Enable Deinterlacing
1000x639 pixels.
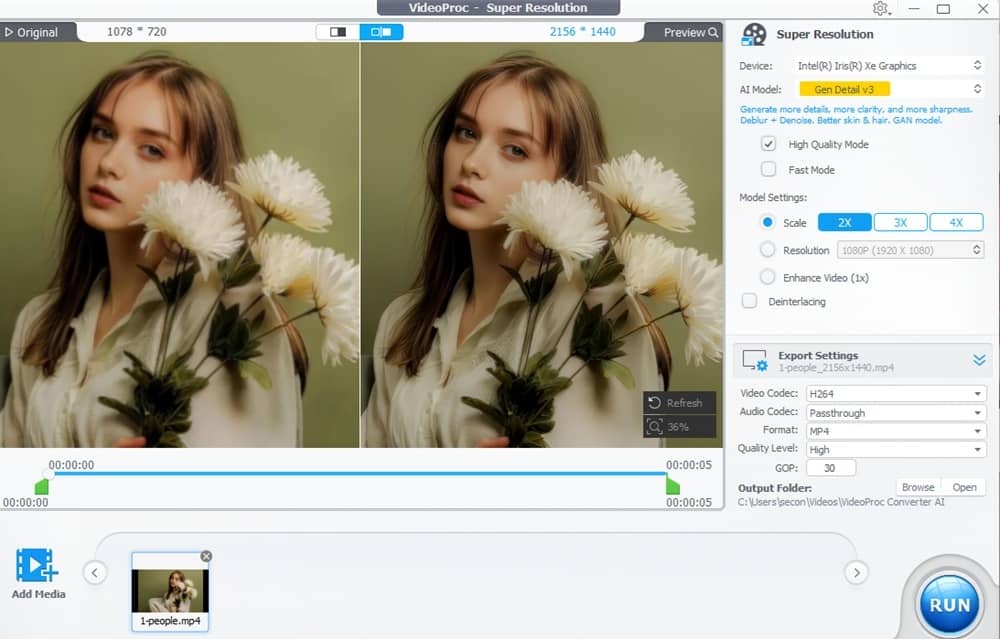coord(749,300)
